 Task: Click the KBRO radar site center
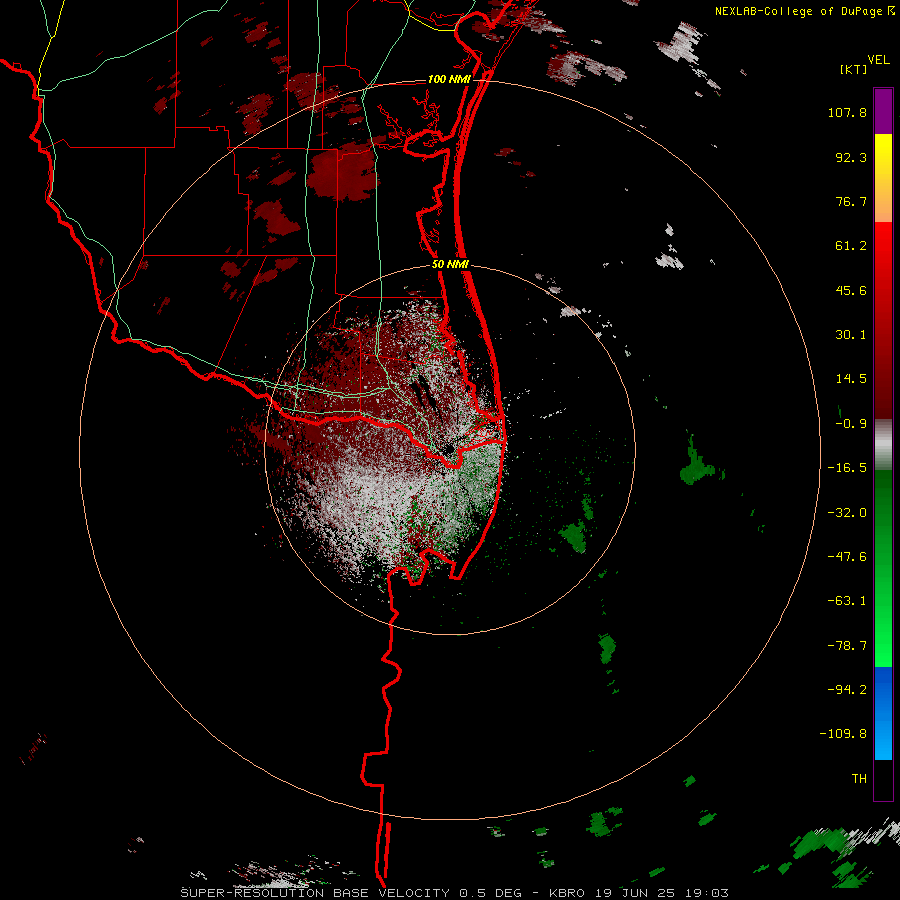point(449,447)
